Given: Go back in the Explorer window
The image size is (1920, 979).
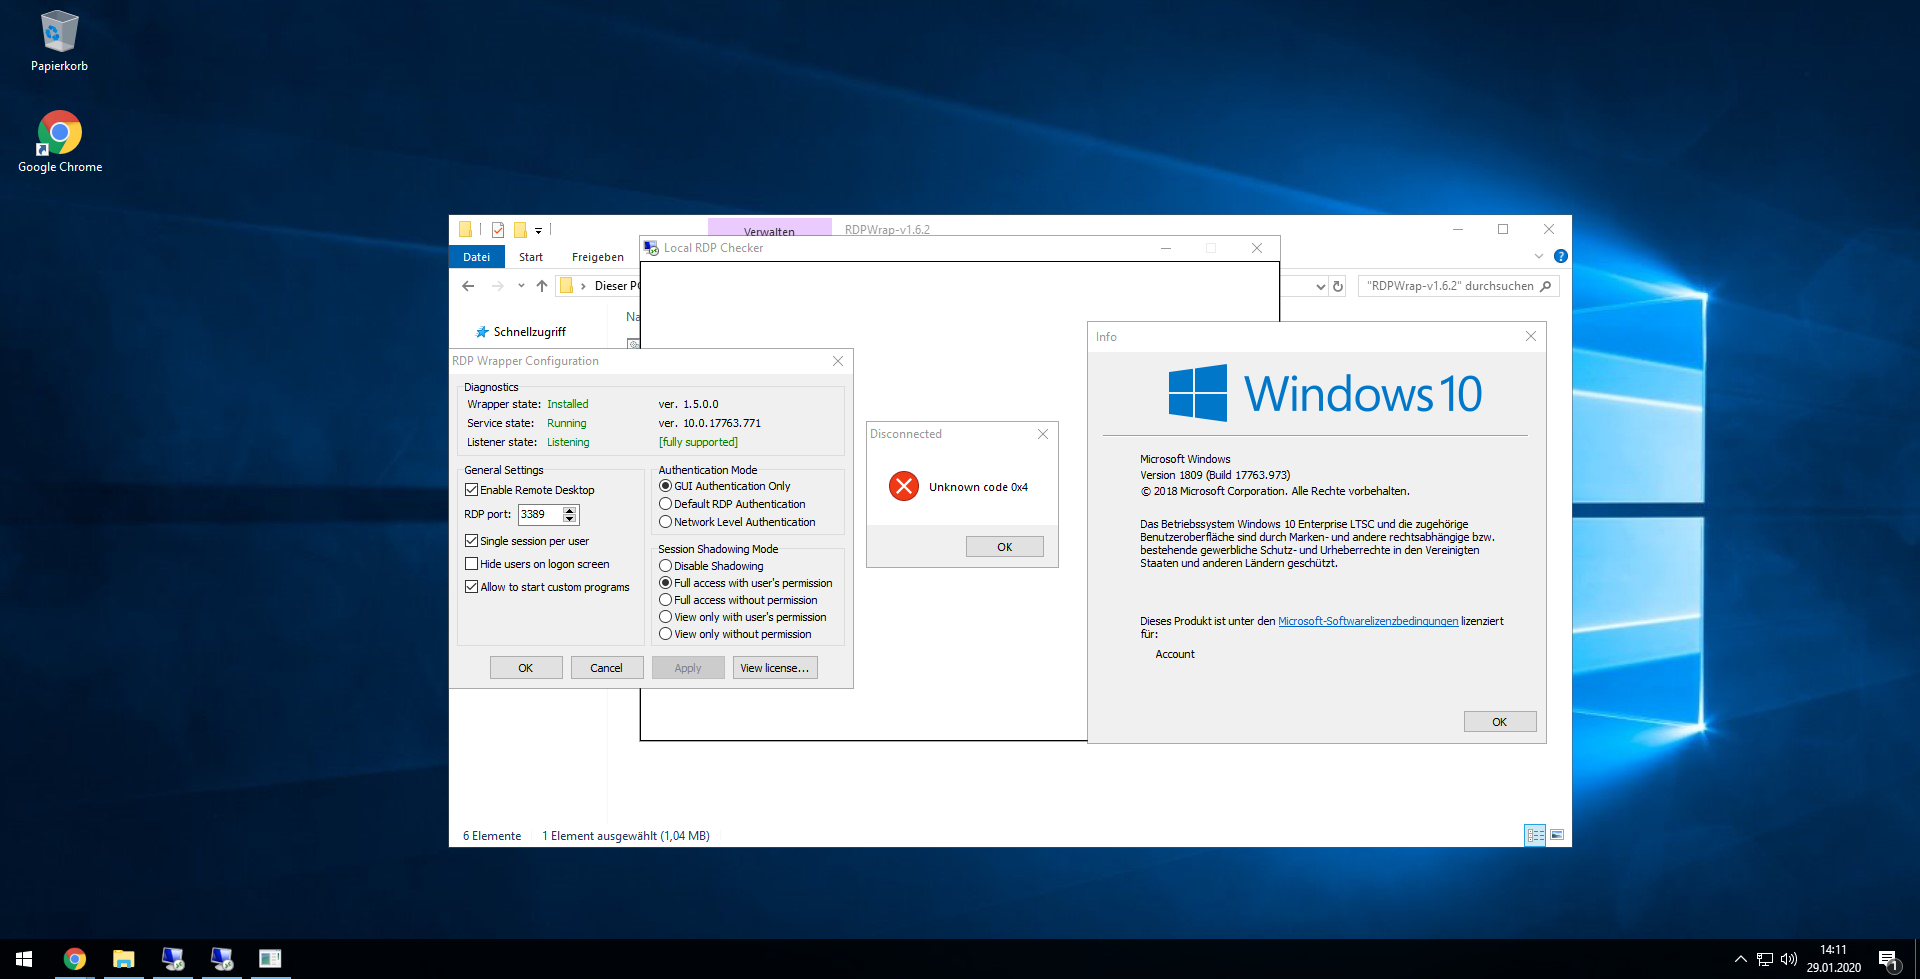Looking at the screenshot, I should [x=468, y=286].
